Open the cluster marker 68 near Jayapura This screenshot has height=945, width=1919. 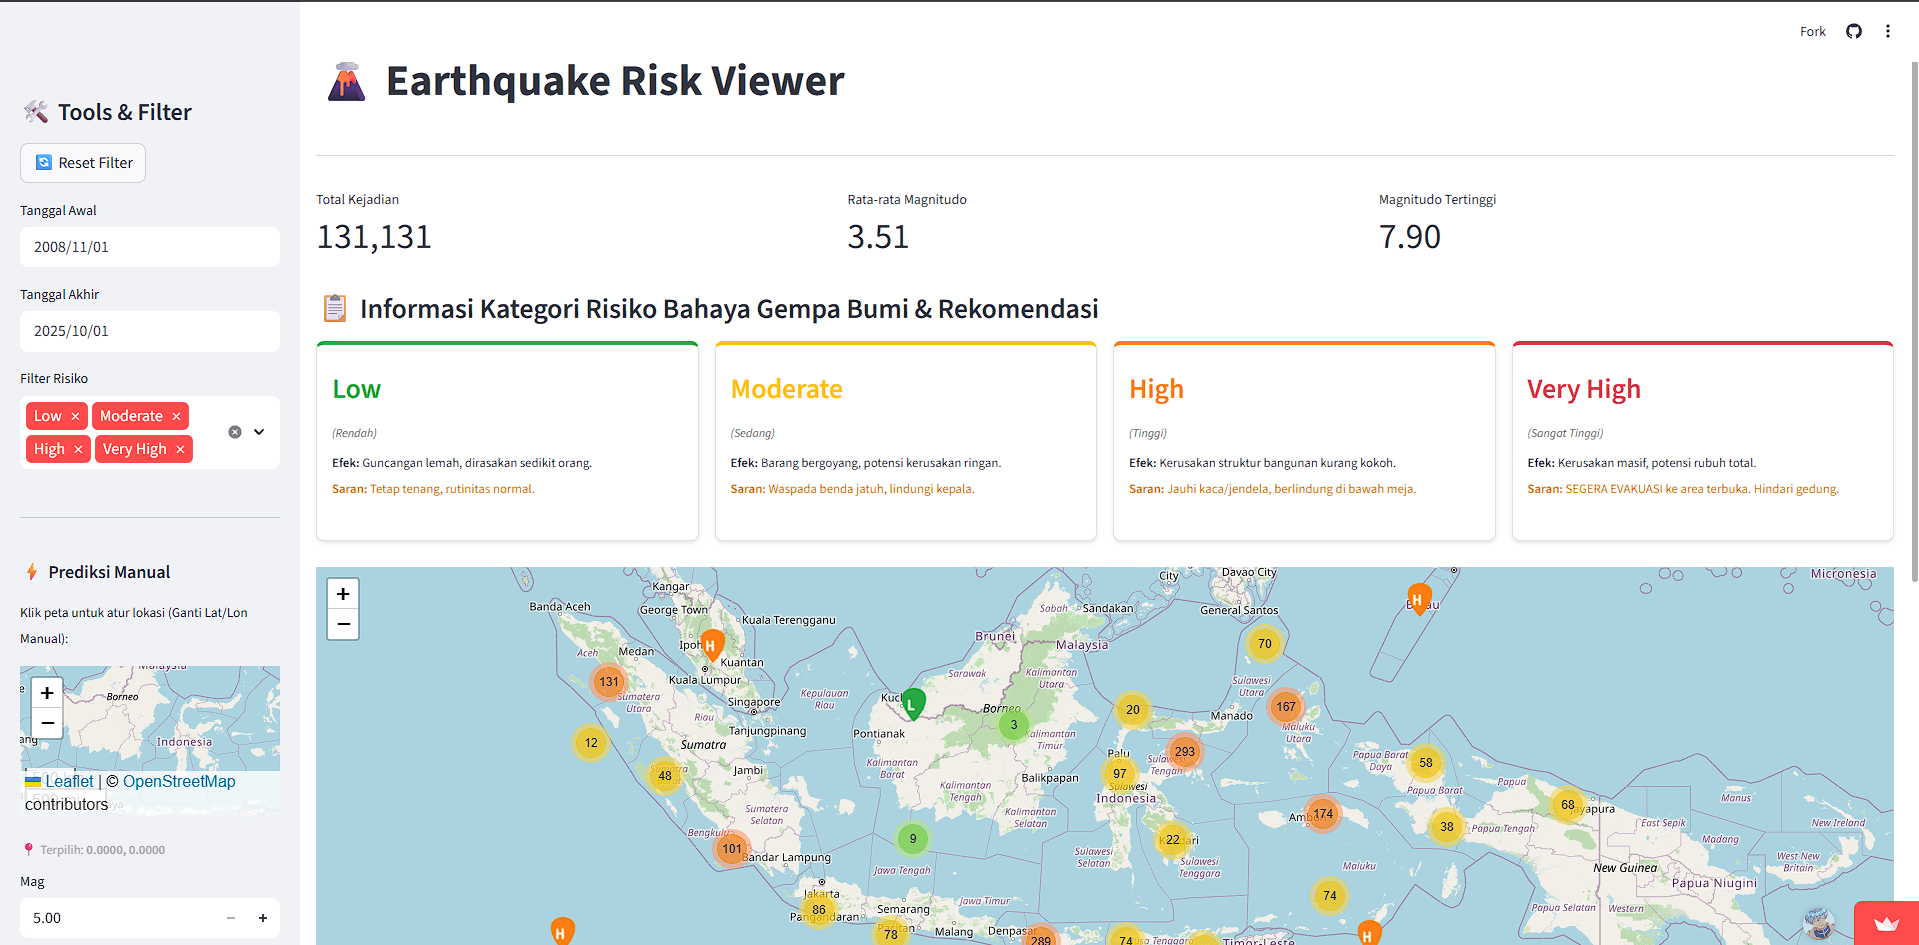click(1568, 805)
